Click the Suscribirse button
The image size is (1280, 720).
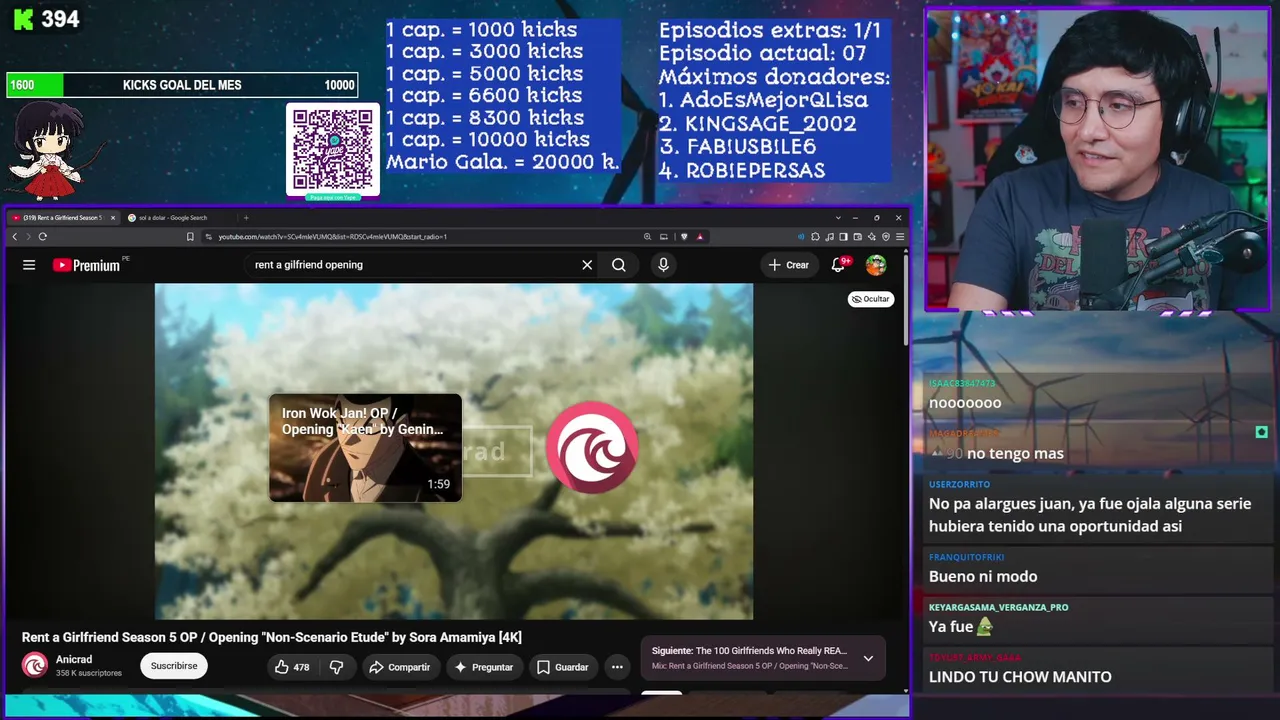click(x=174, y=666)
